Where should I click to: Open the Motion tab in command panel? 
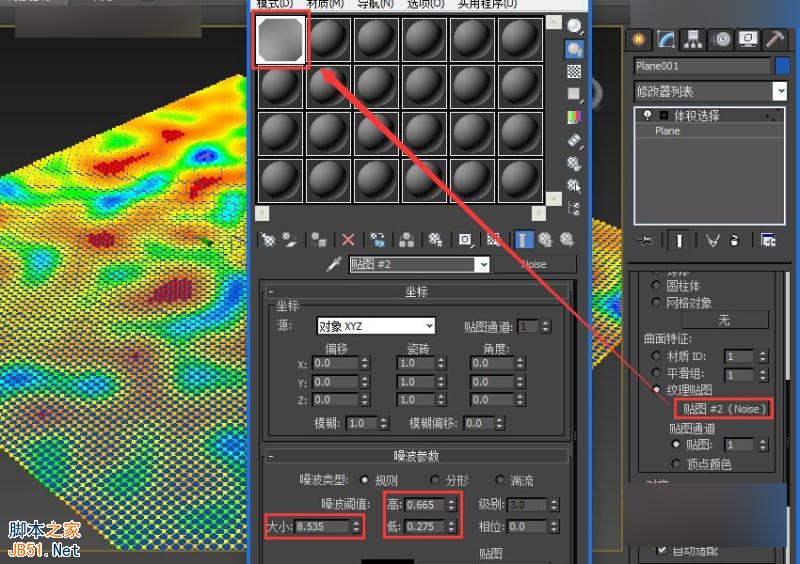[x=721, y=39]
